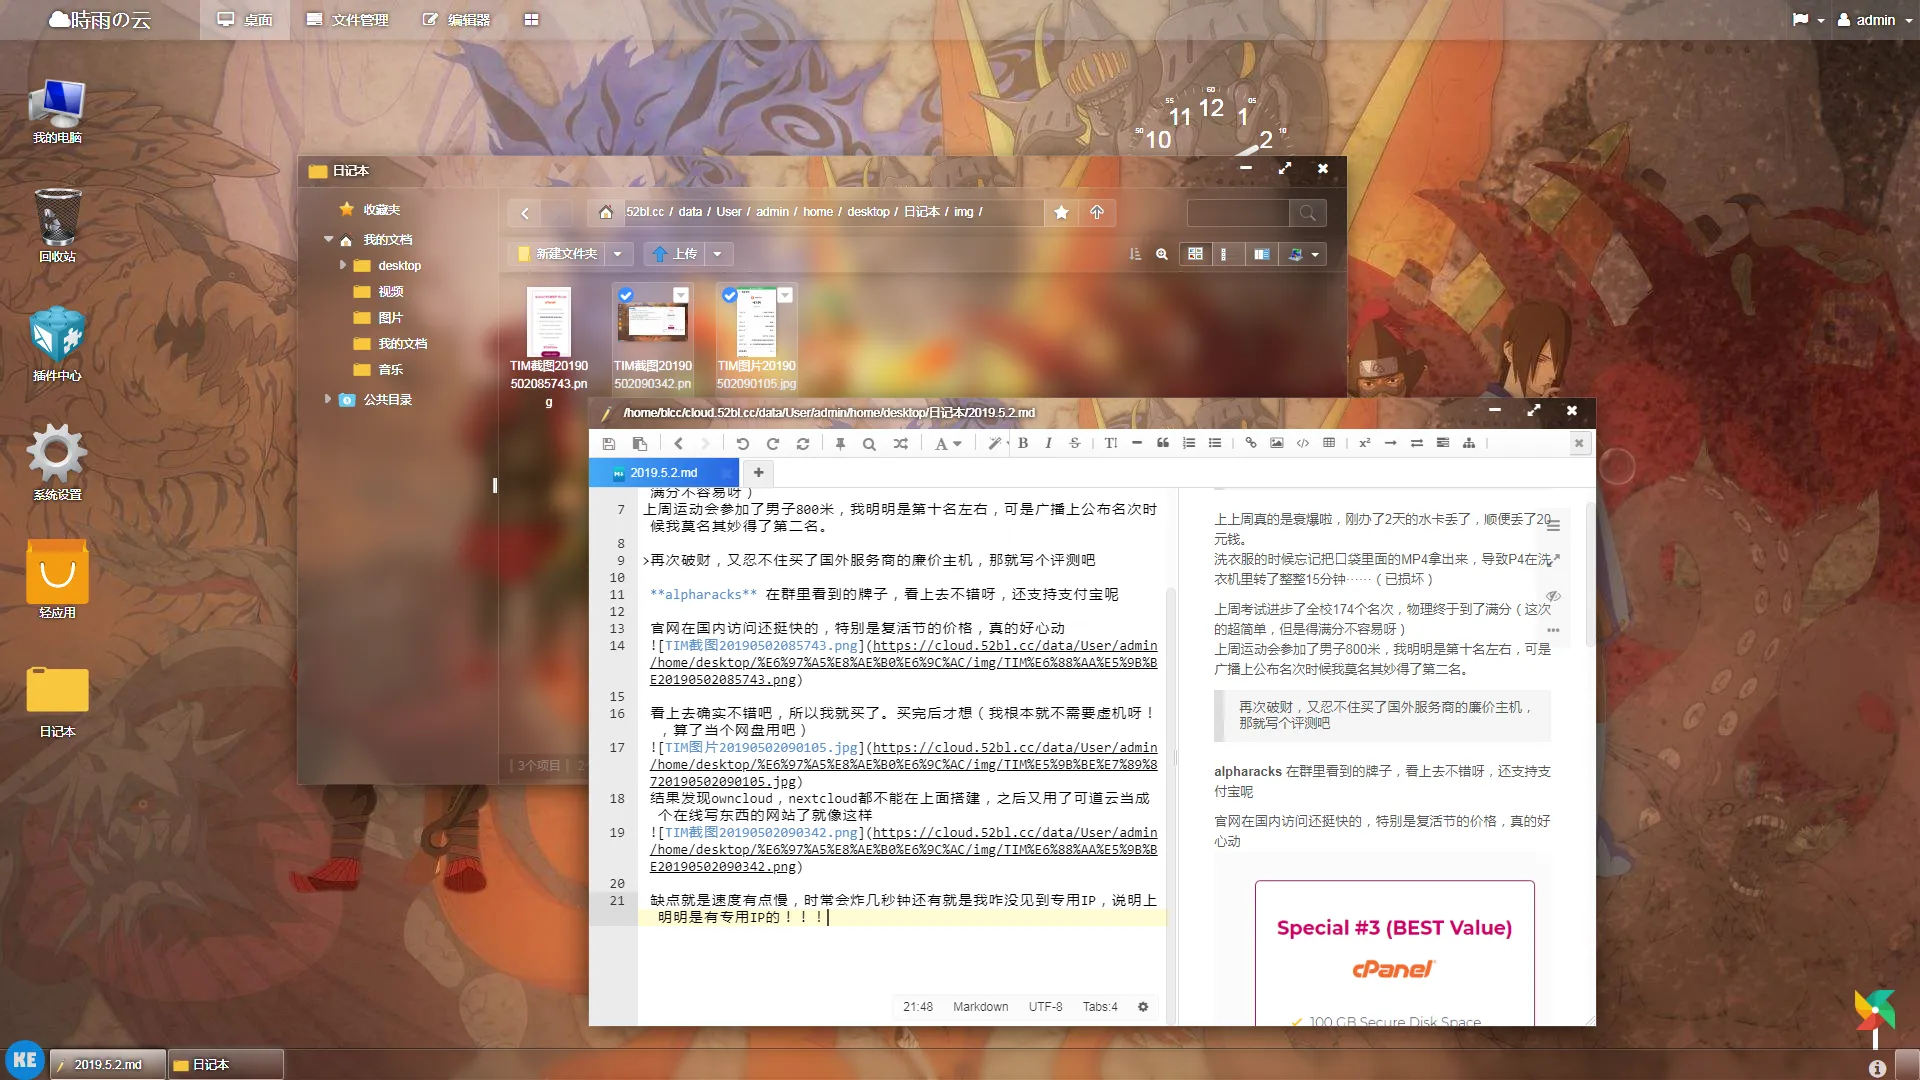Toggle the checkmark on TIM图片20190502090105.jpg file
The image size is (1920, 1080).
[x=730, y=295]
